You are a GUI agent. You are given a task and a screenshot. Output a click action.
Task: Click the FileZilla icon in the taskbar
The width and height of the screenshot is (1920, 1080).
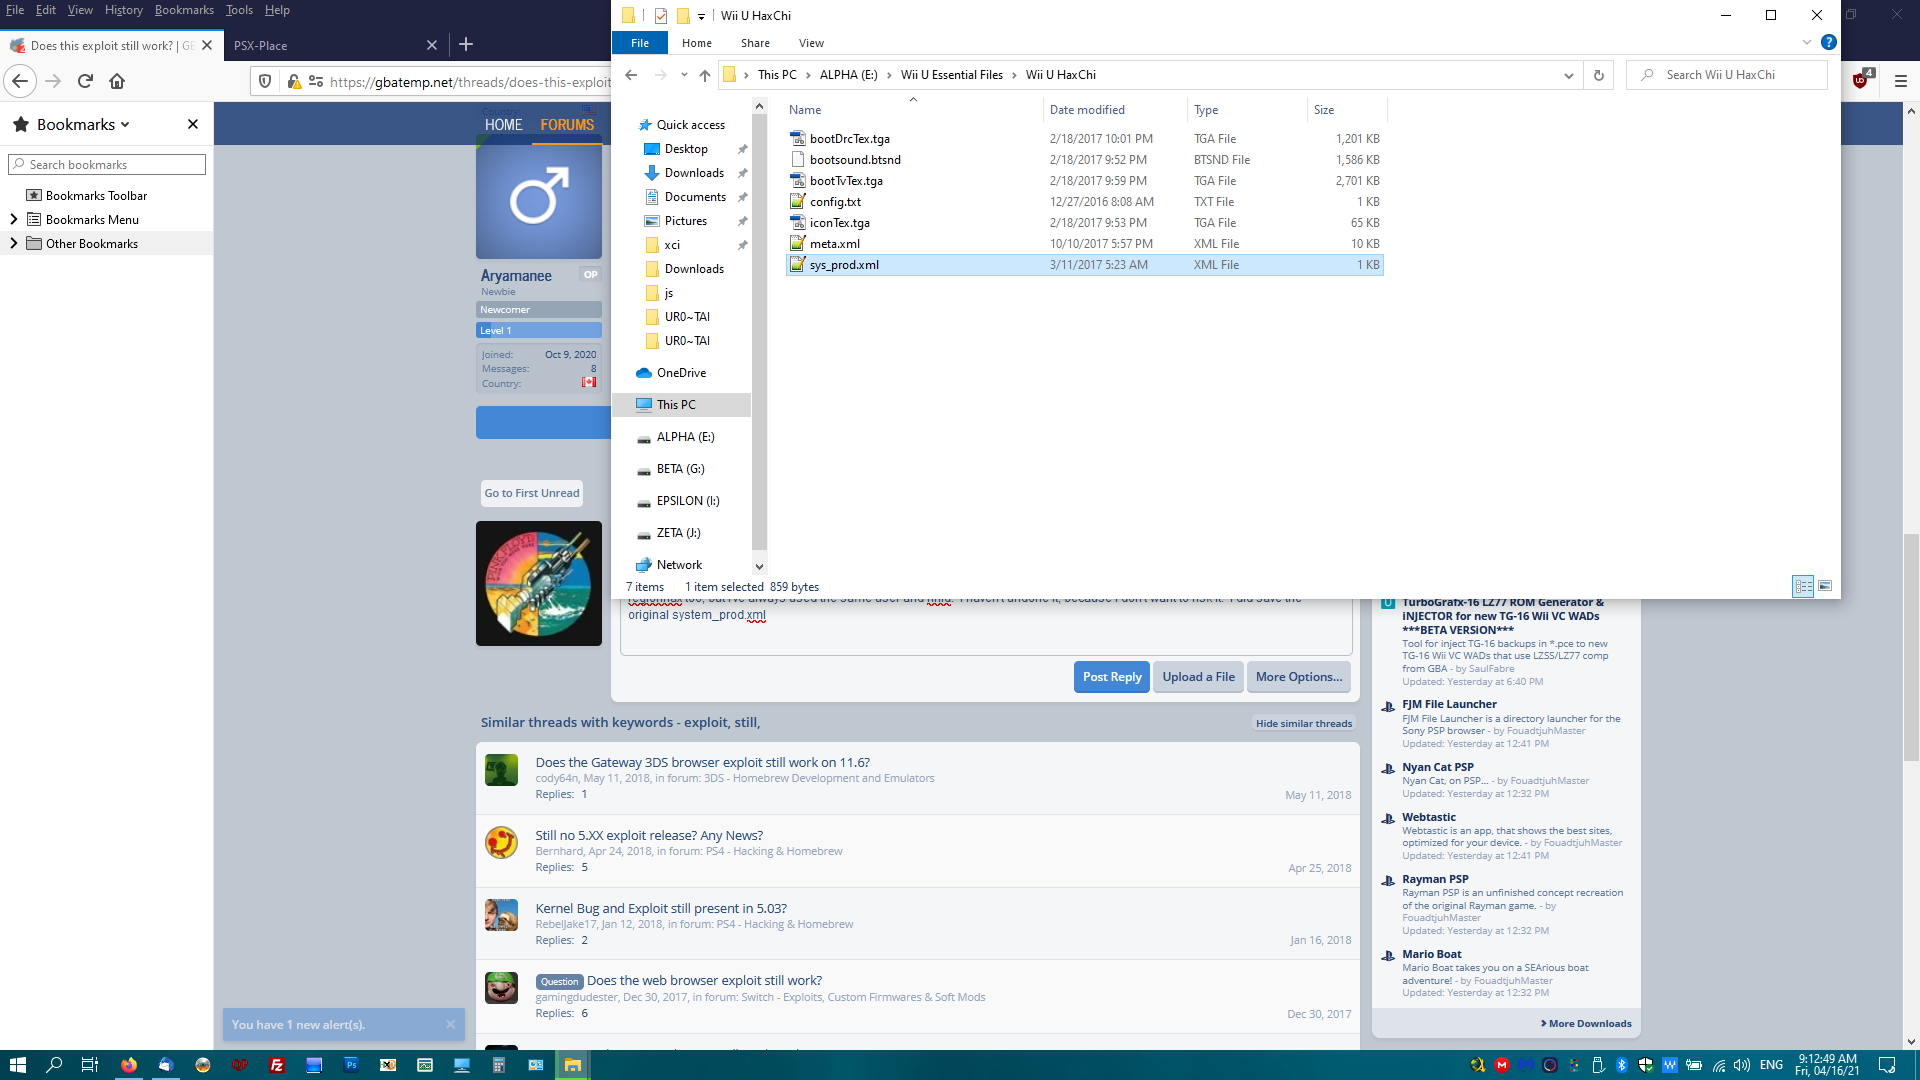(x=277, y=1065)
